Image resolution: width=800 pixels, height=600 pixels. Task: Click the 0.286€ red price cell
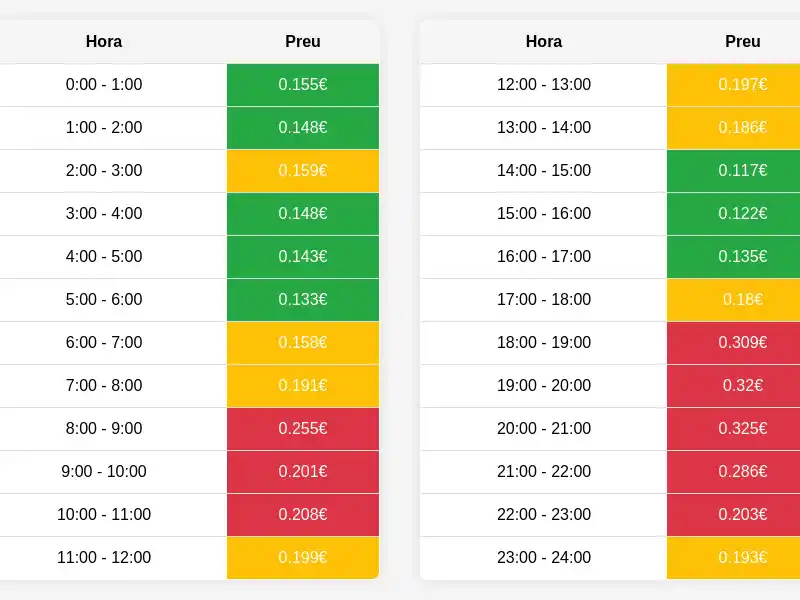743,472
